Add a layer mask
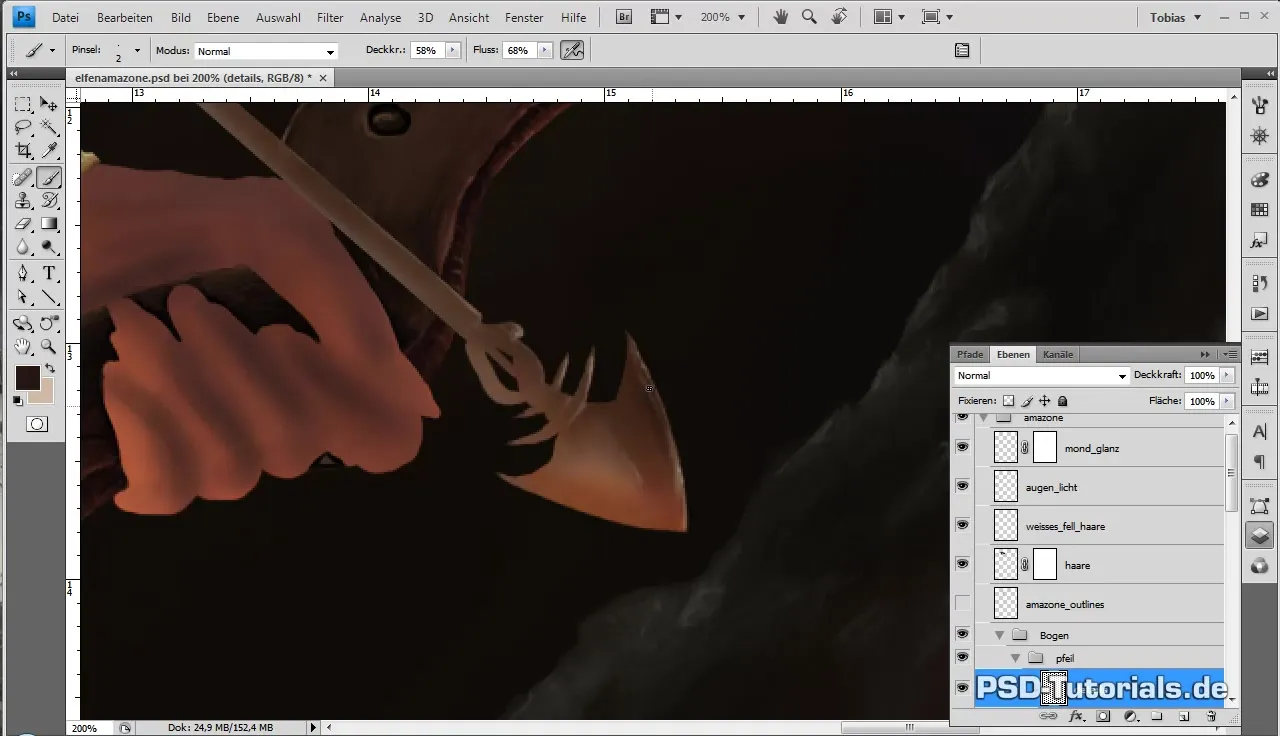The height and width of the screenshot is (736, 1280). pyautogui.click(x=1104, y=717)
